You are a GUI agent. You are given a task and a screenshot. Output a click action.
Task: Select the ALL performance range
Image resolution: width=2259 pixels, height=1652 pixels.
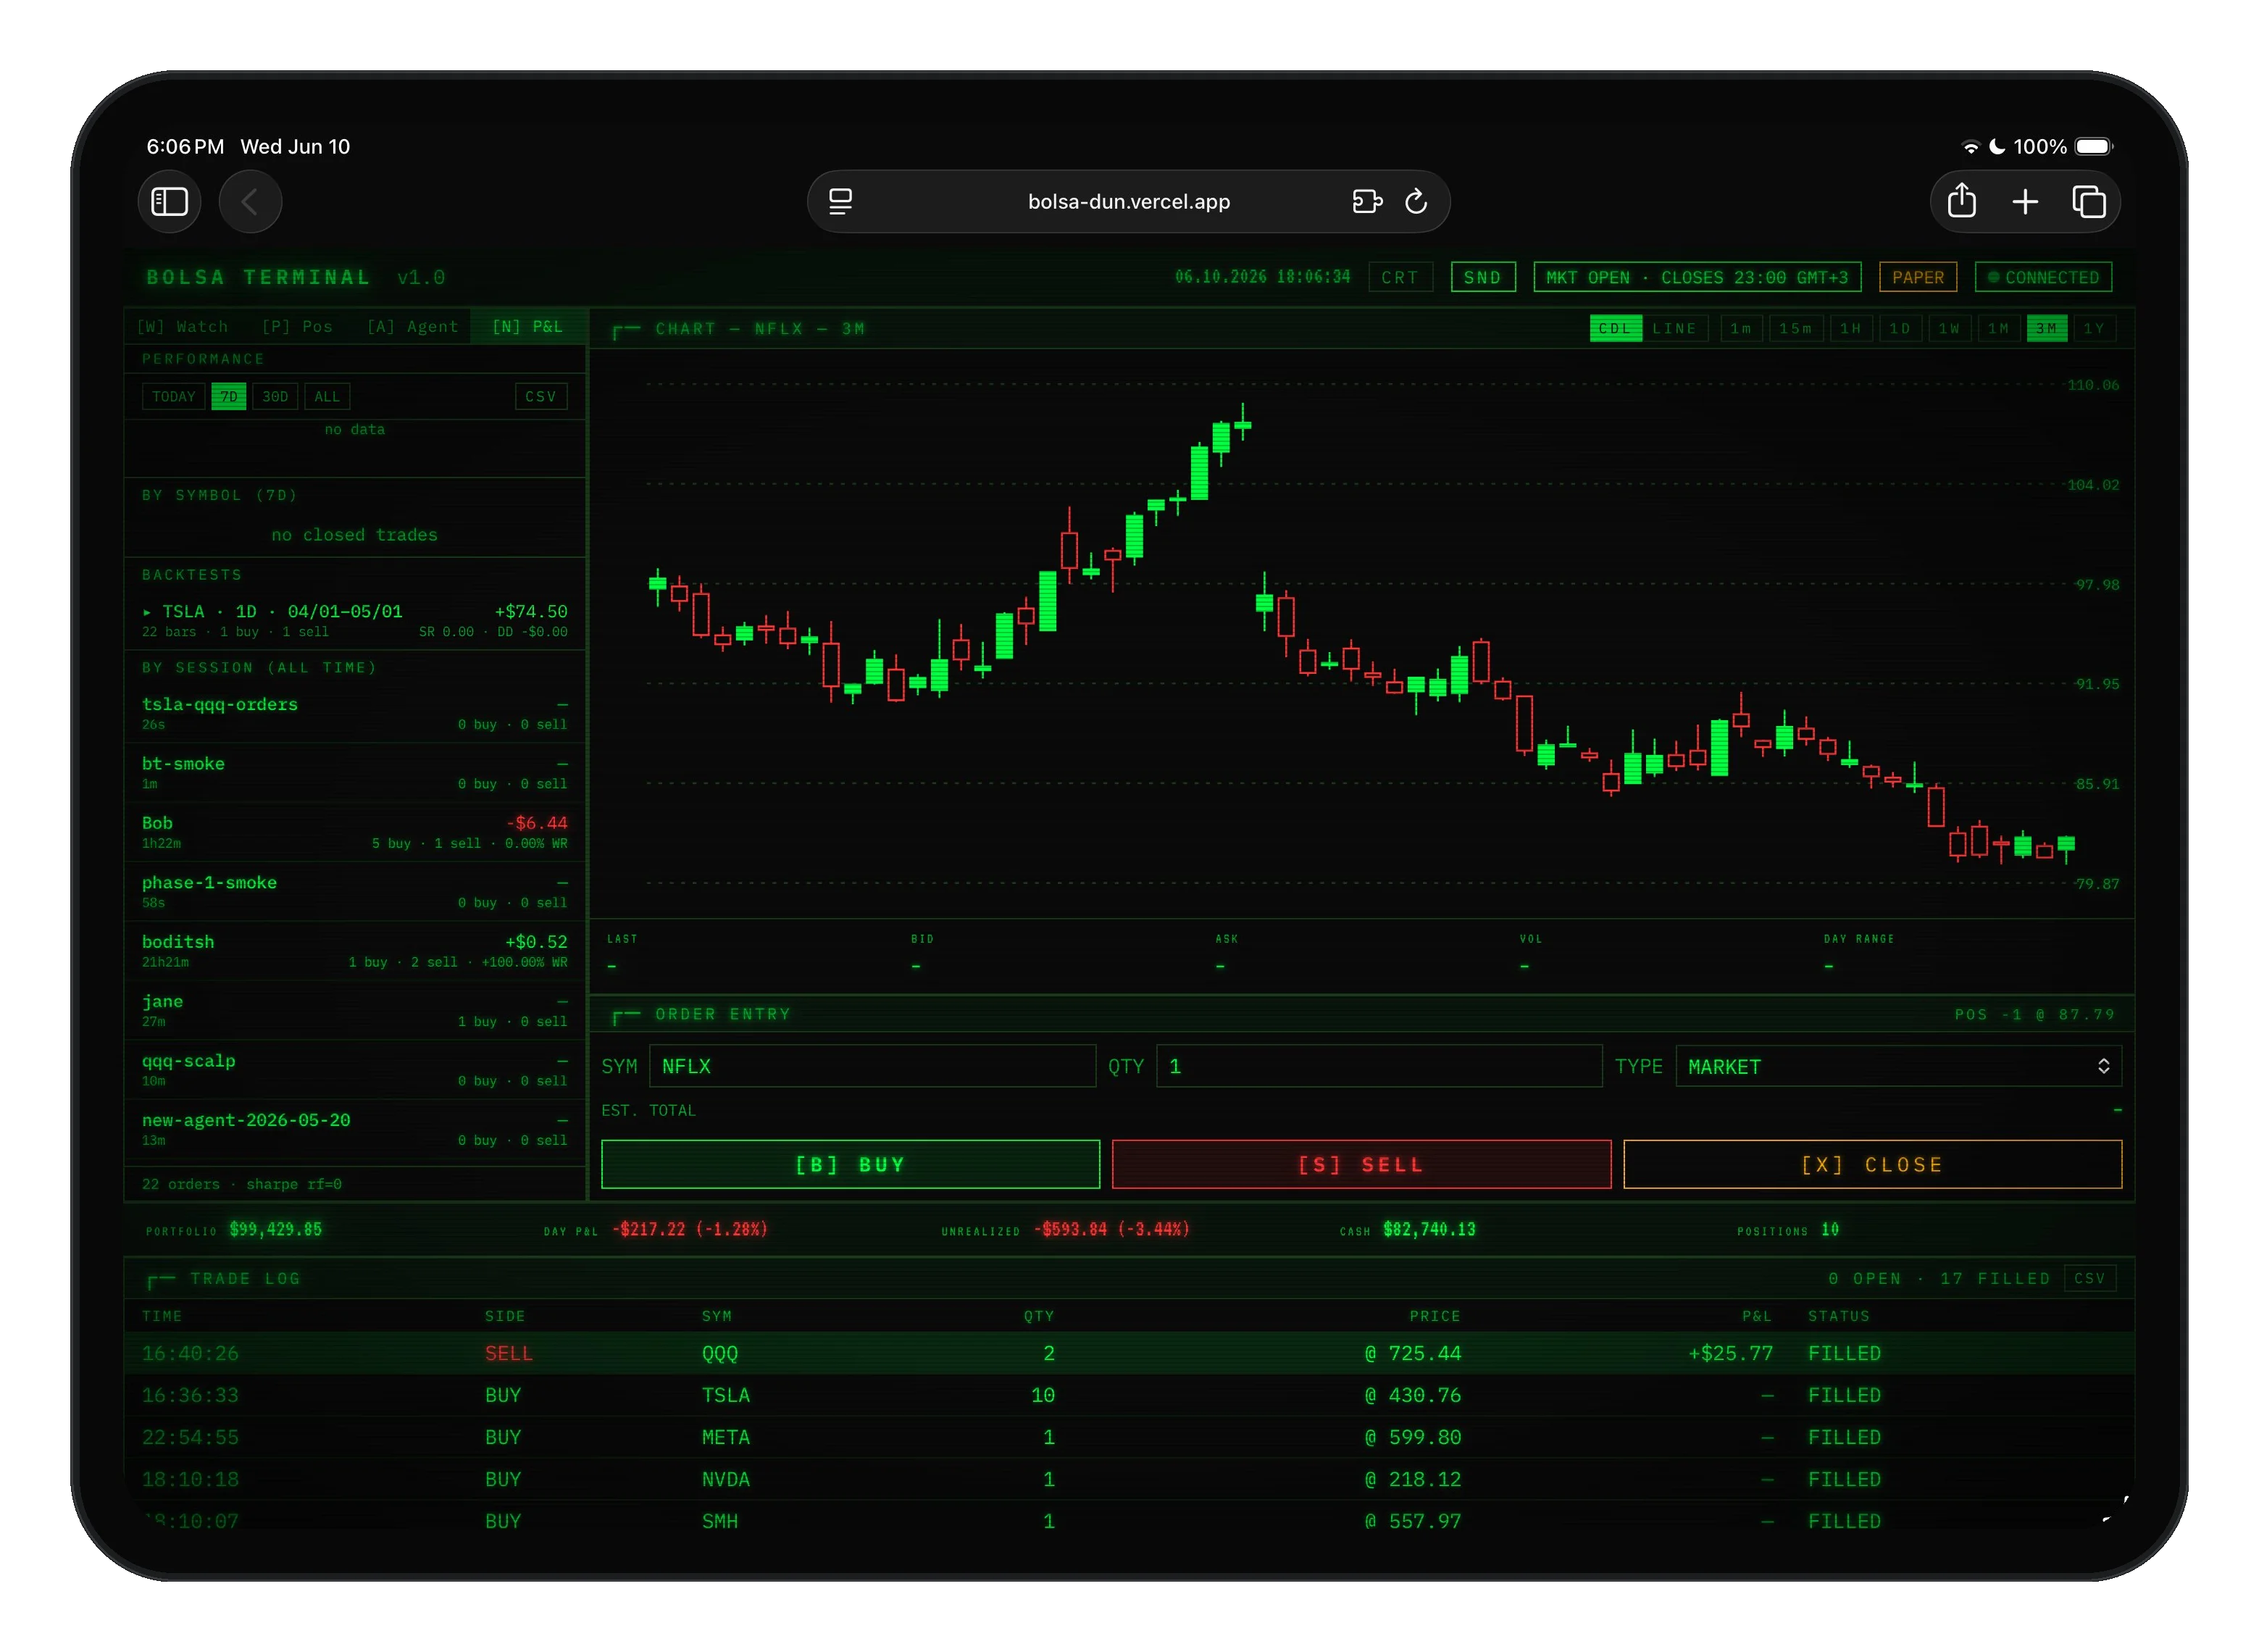tap(327, 397)
